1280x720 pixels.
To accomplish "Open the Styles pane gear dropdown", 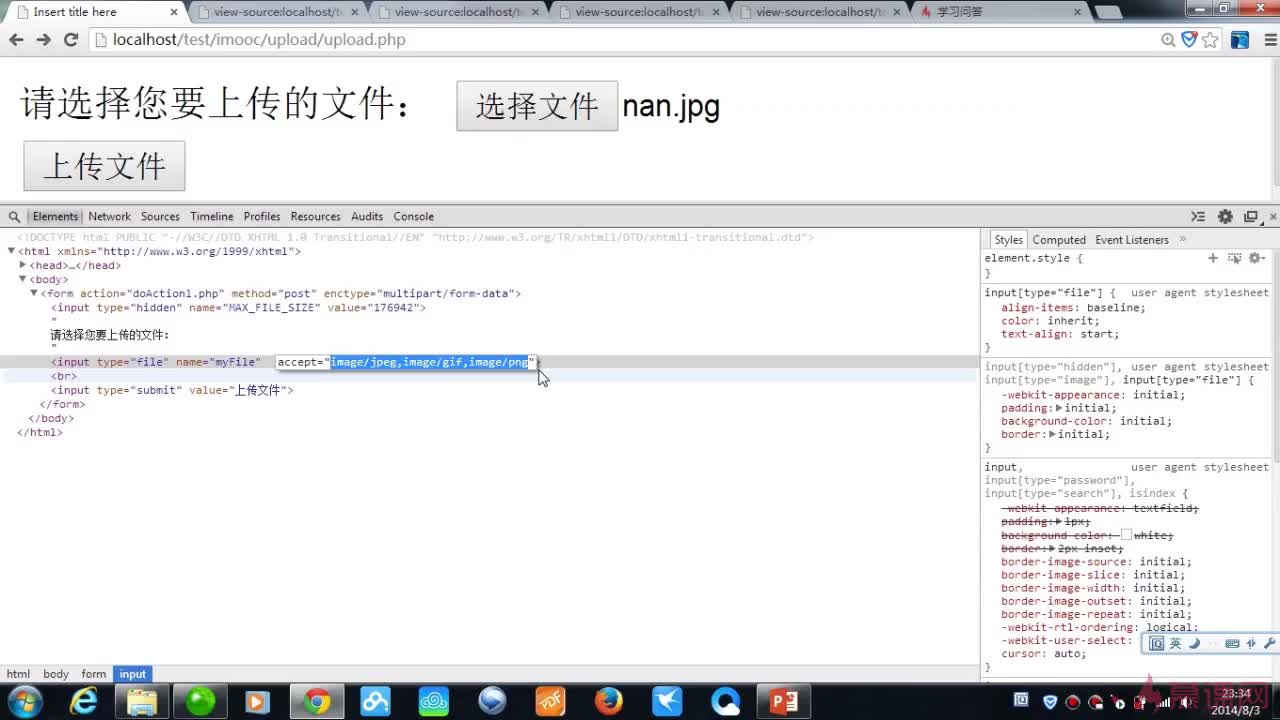I will 1256,258.
